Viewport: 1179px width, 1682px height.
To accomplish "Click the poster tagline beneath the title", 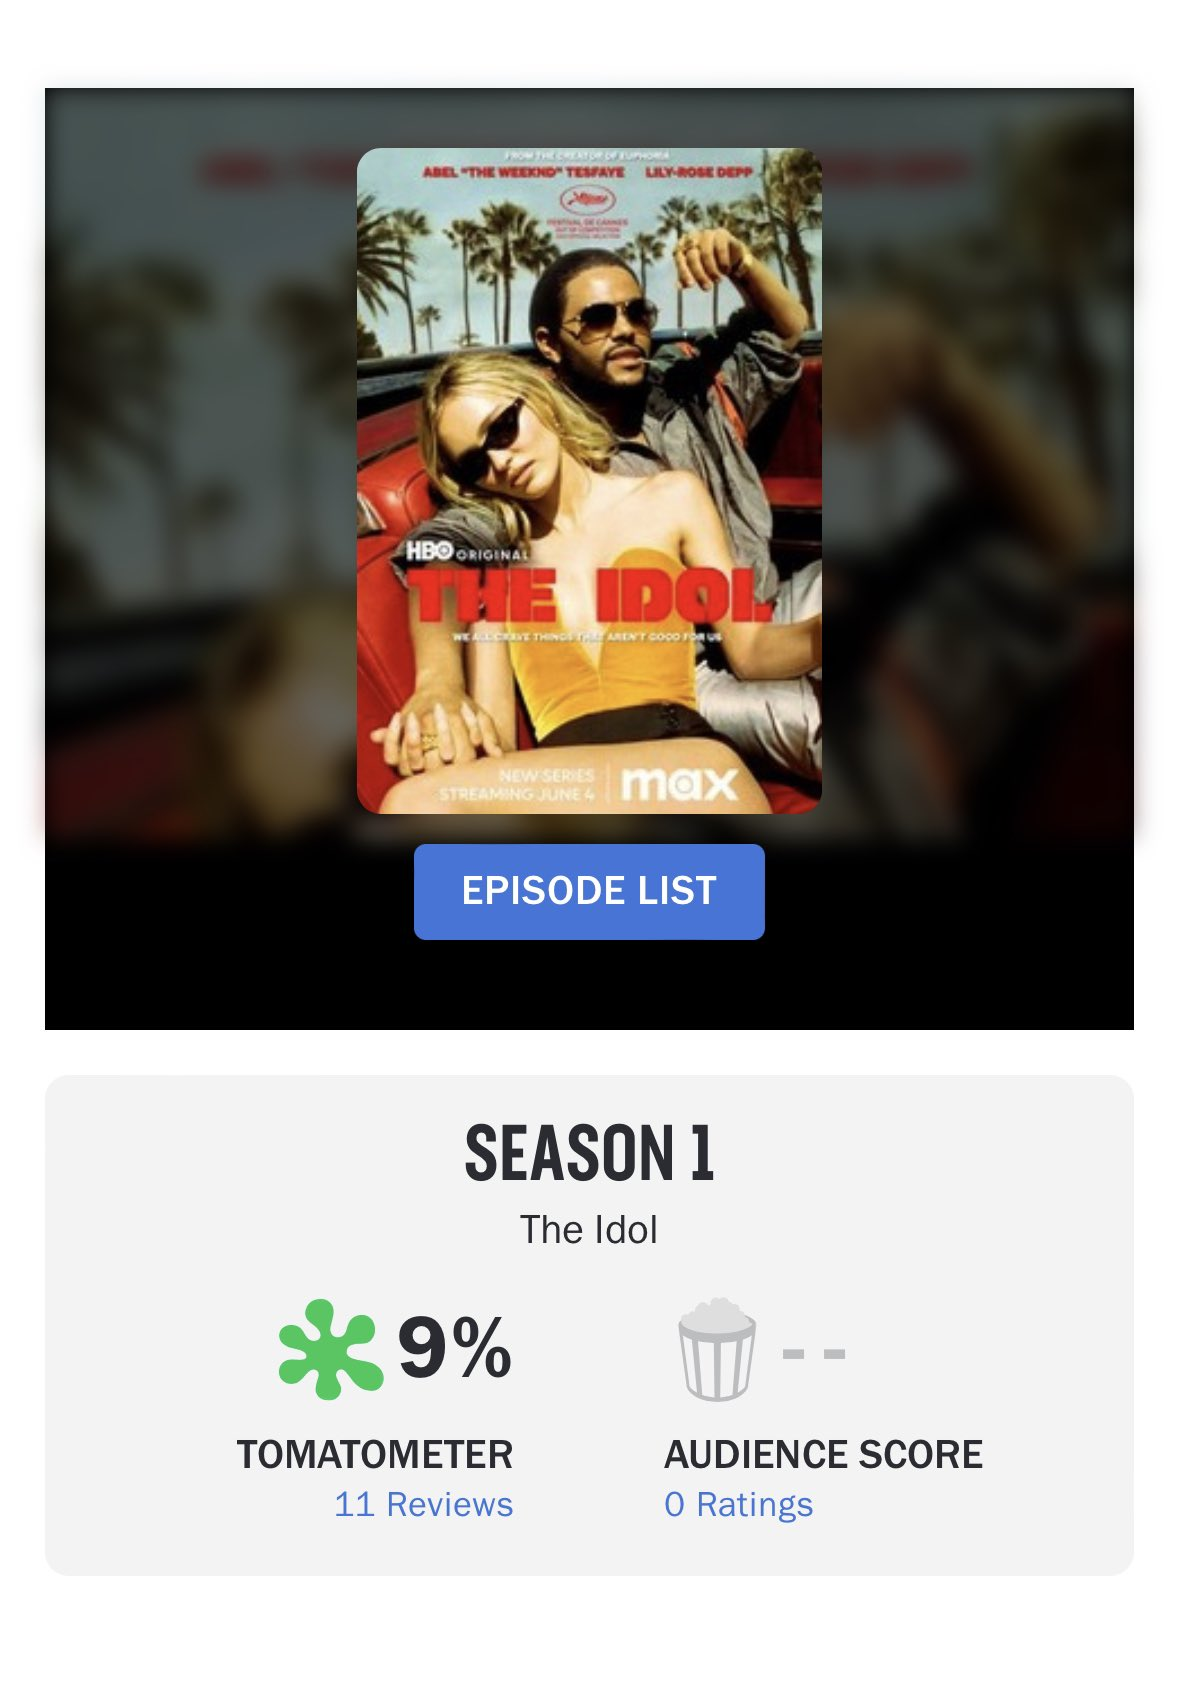I will [x=587, y=636].
